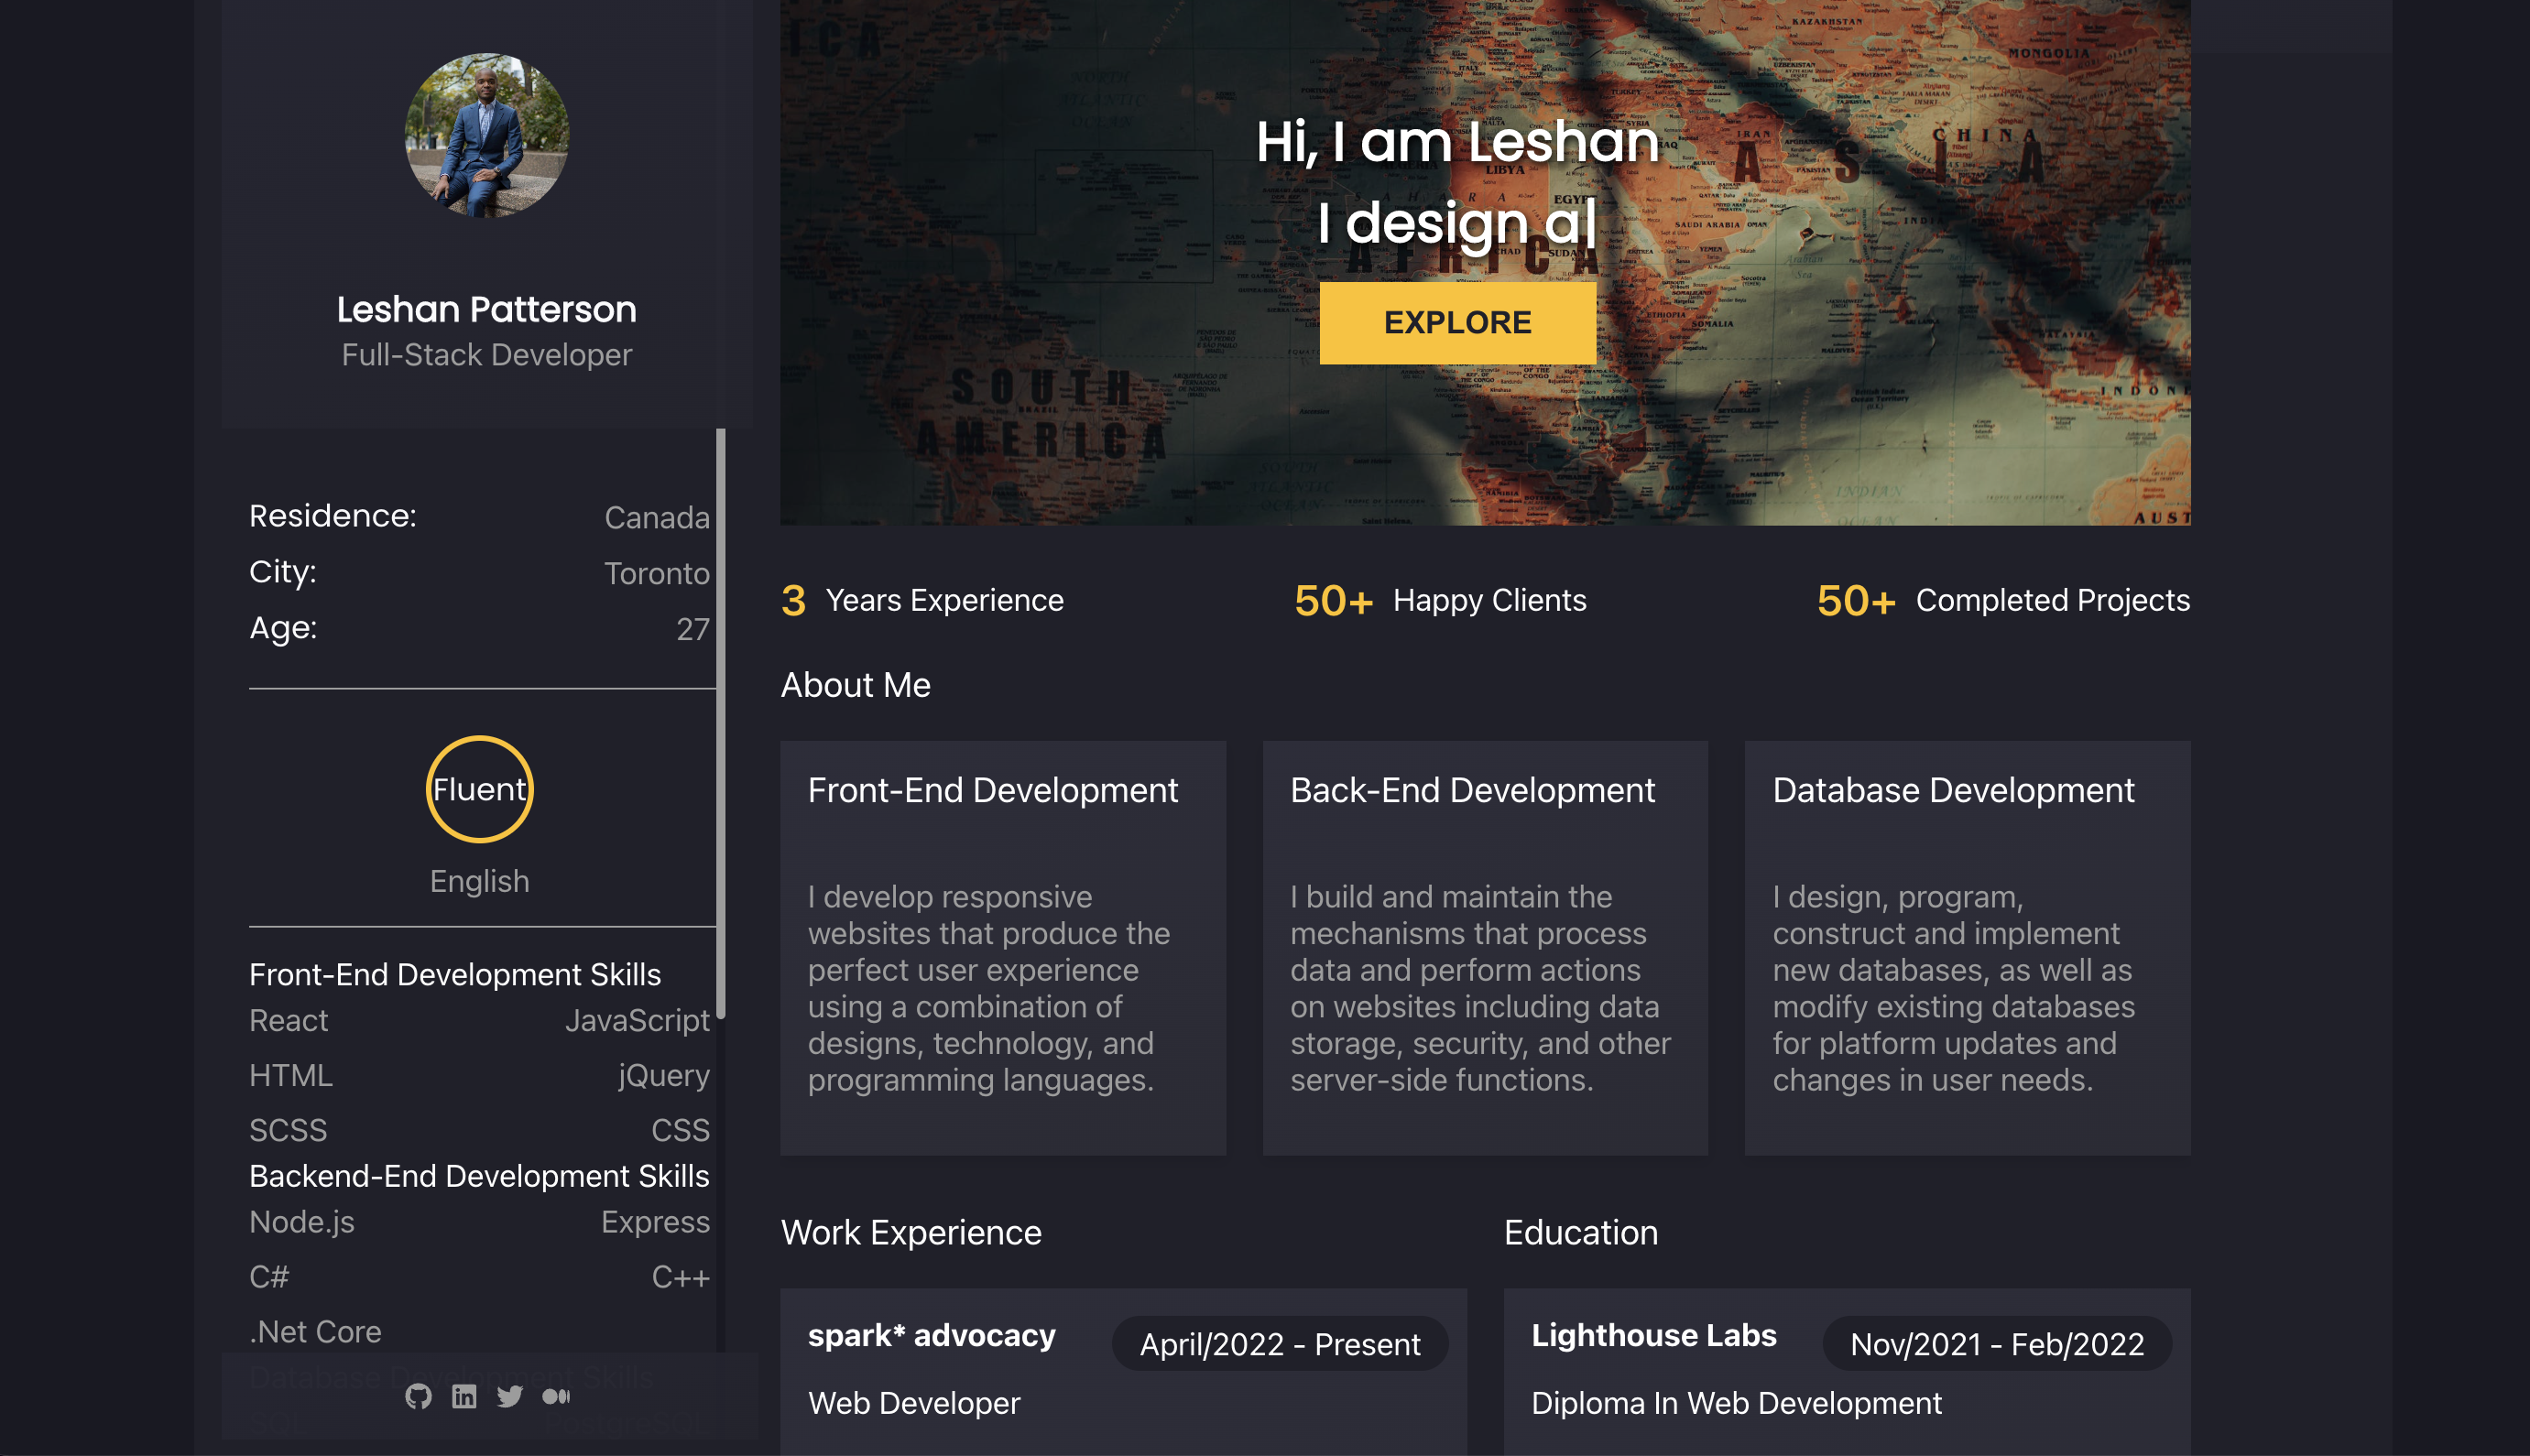Select the Fluent English language badge
The image size is (2530, 1456).
point(480,789)
